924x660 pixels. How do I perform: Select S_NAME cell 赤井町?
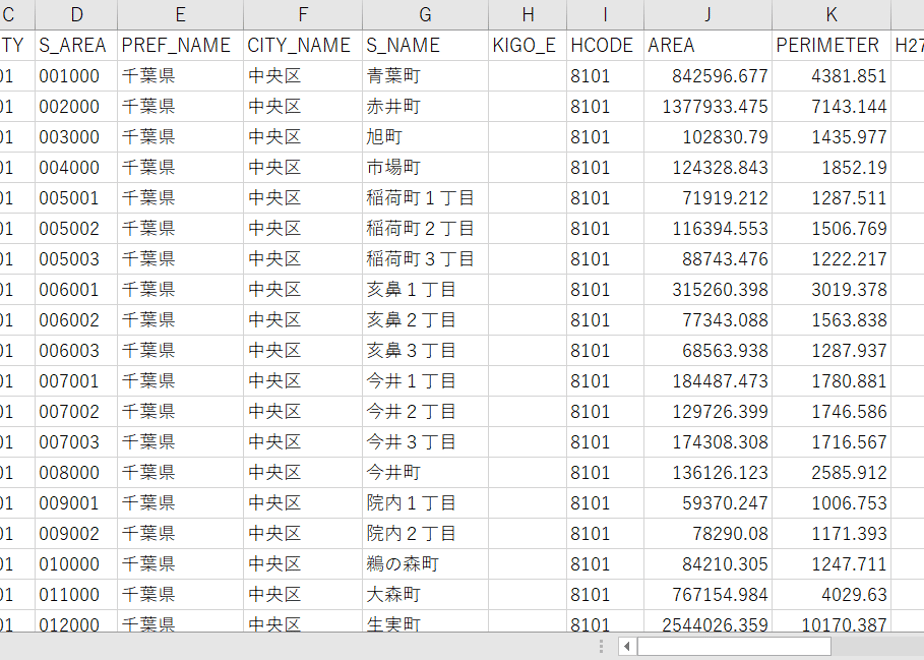coord(425,107)
